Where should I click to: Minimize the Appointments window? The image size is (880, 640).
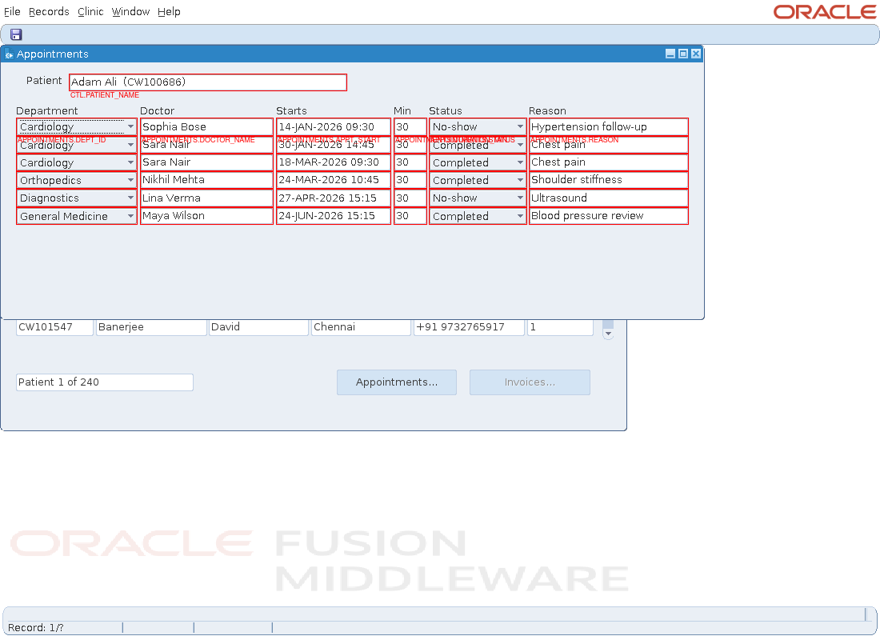tap(670, 54)
